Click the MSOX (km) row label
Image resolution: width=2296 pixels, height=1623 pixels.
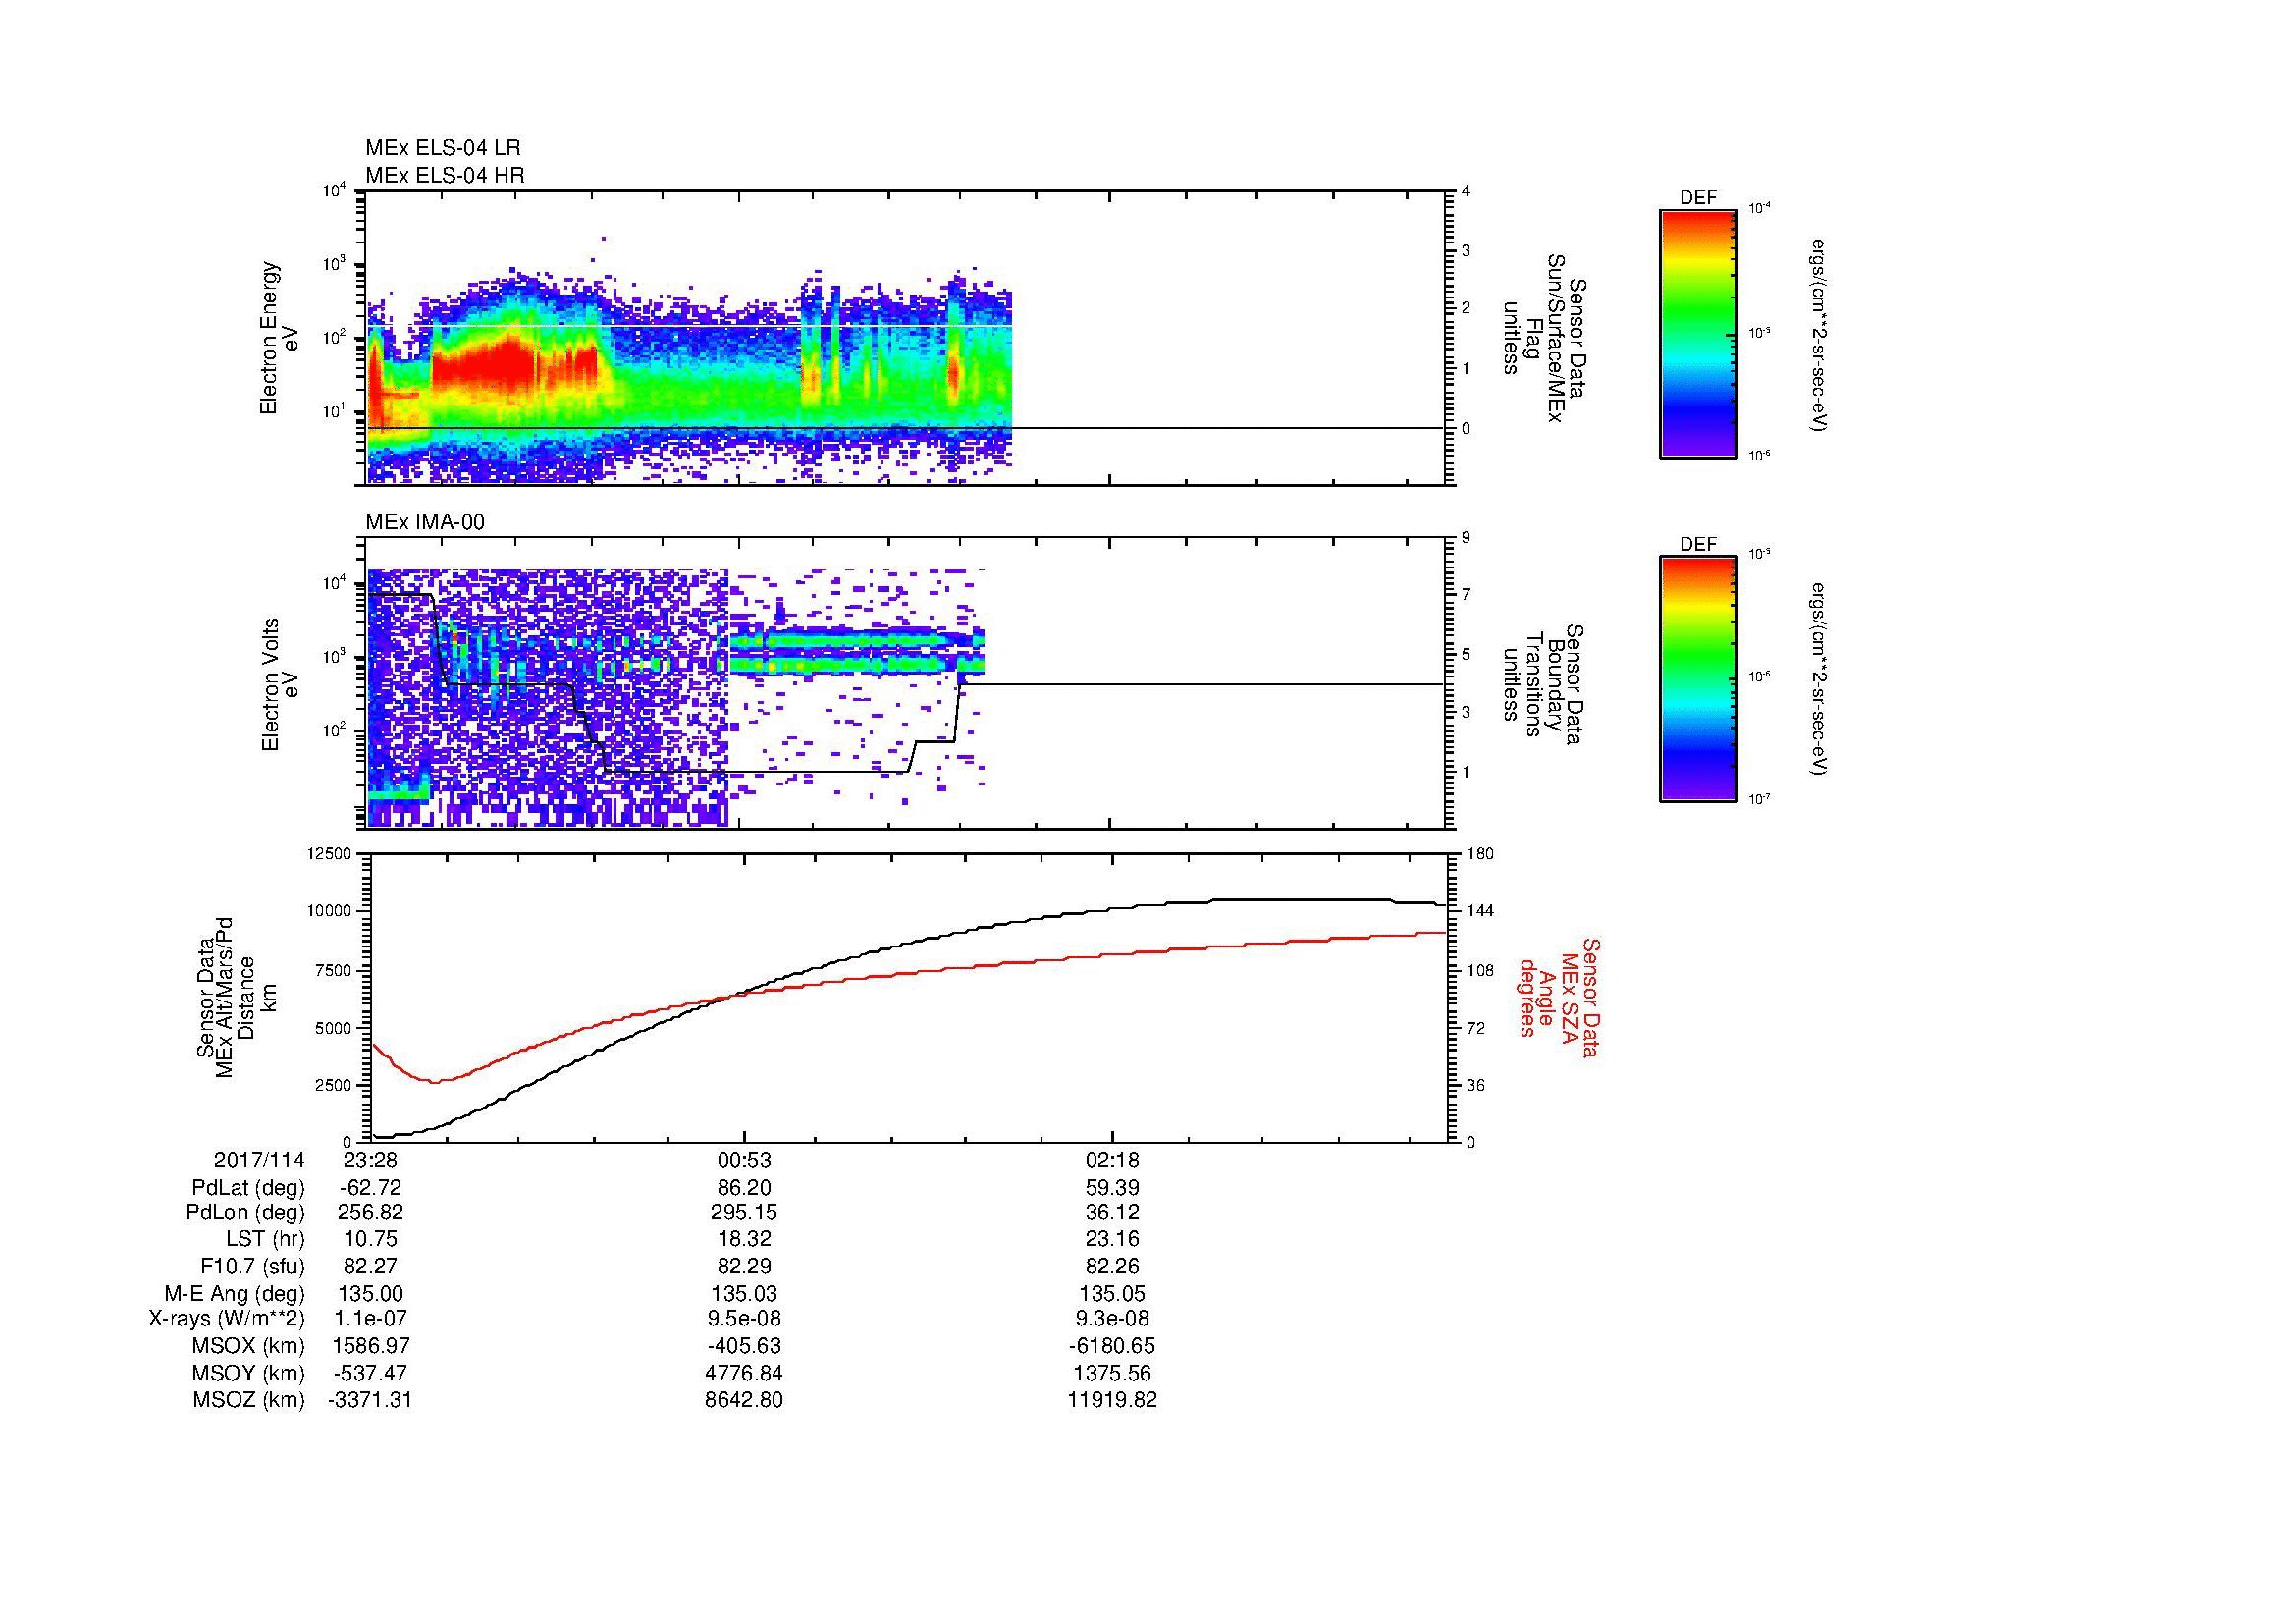click(x=249, y=1346)
